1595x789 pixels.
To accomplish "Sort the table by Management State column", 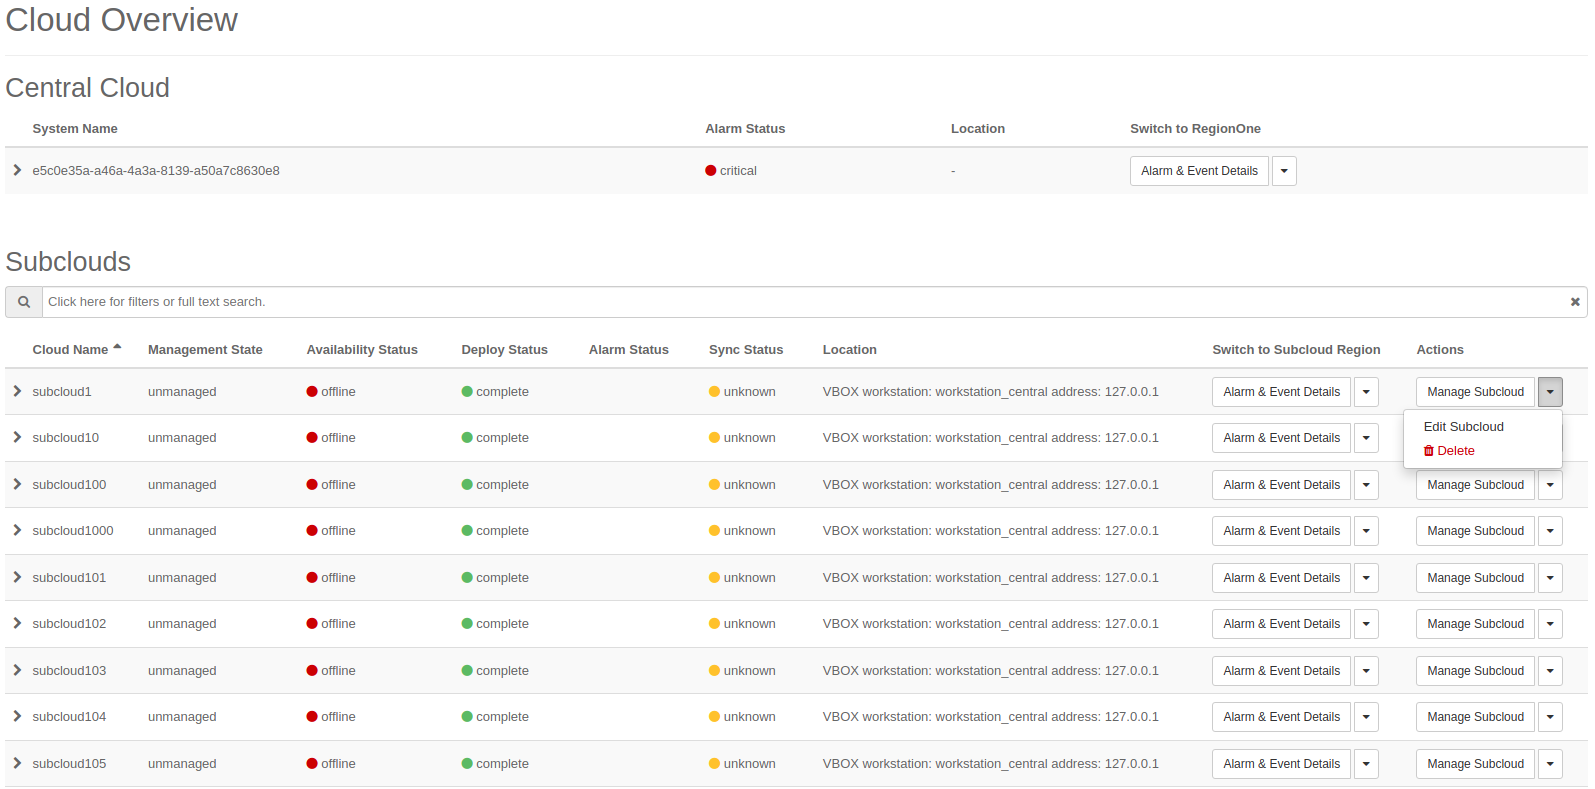I will 205,350.
